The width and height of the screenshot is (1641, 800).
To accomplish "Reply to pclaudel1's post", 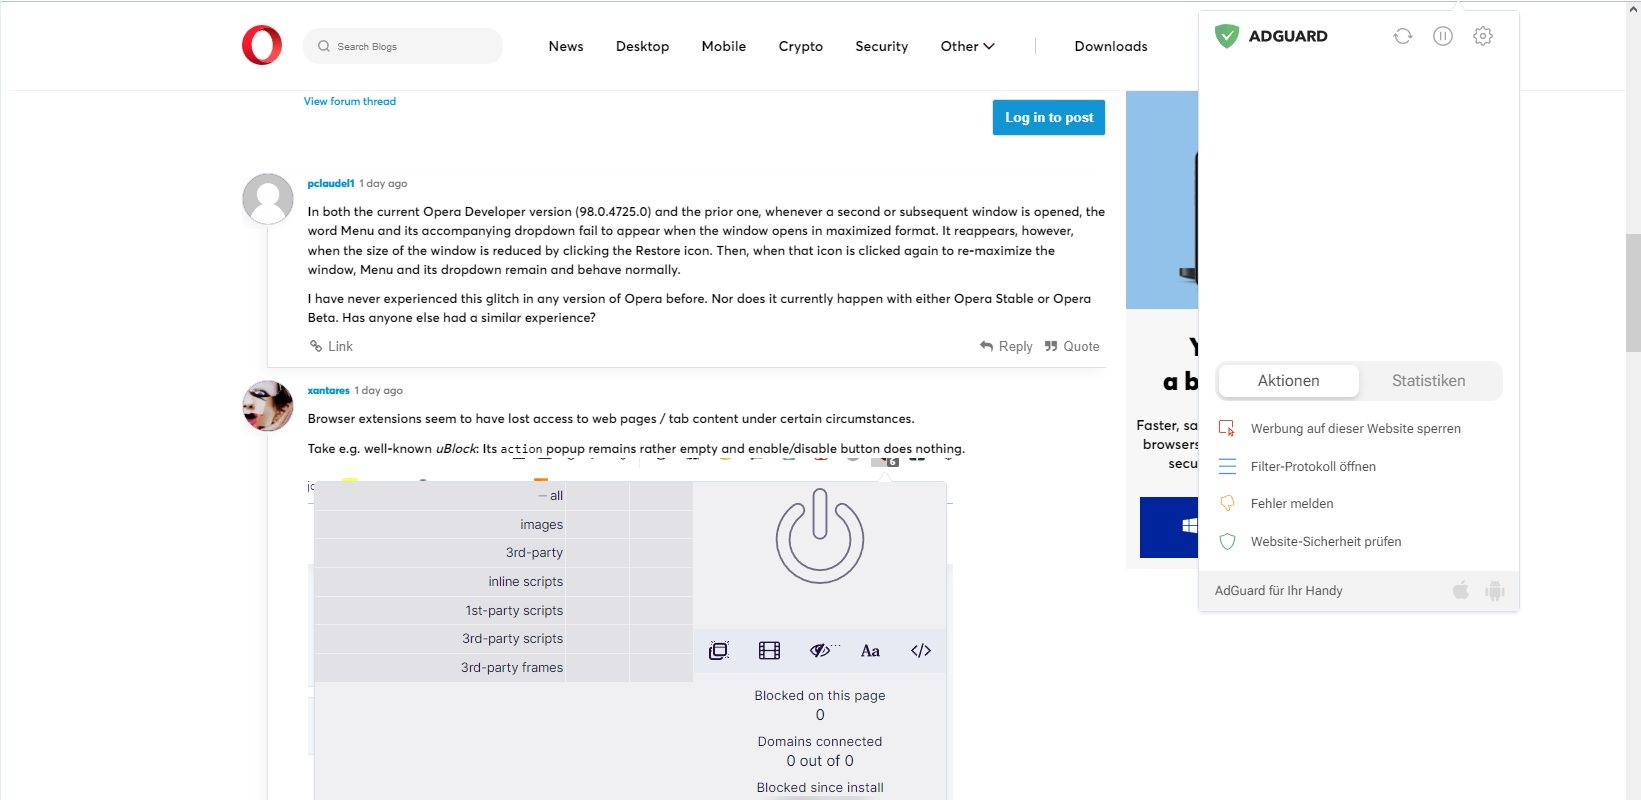I will 1006,346.
